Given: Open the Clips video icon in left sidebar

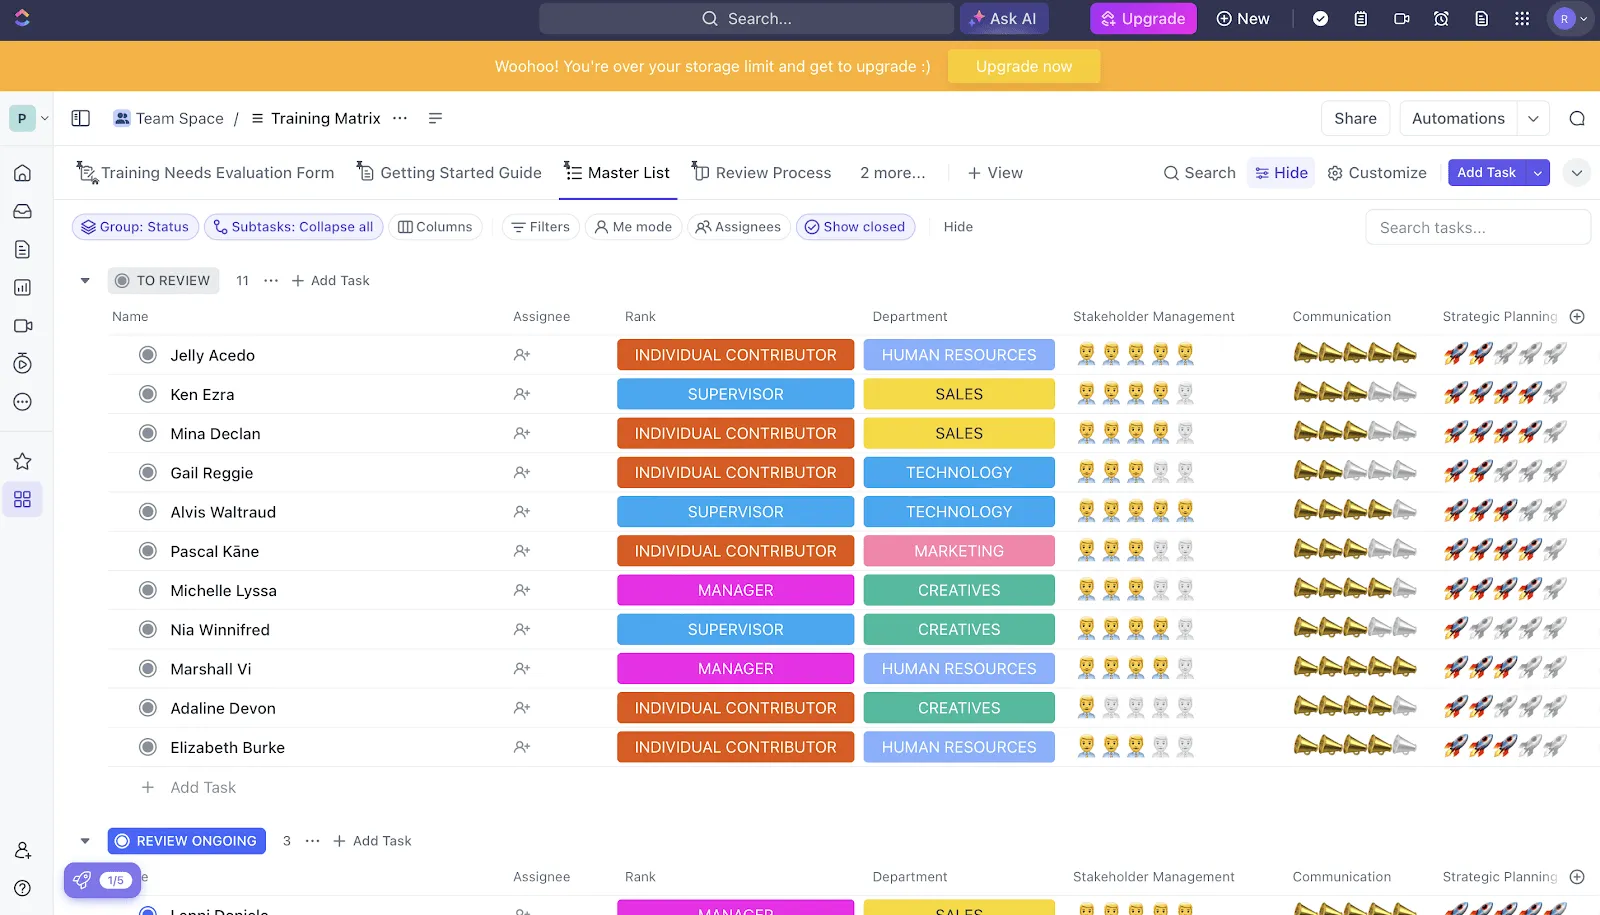Looking at the screenshot, I should tap(22, 326).
